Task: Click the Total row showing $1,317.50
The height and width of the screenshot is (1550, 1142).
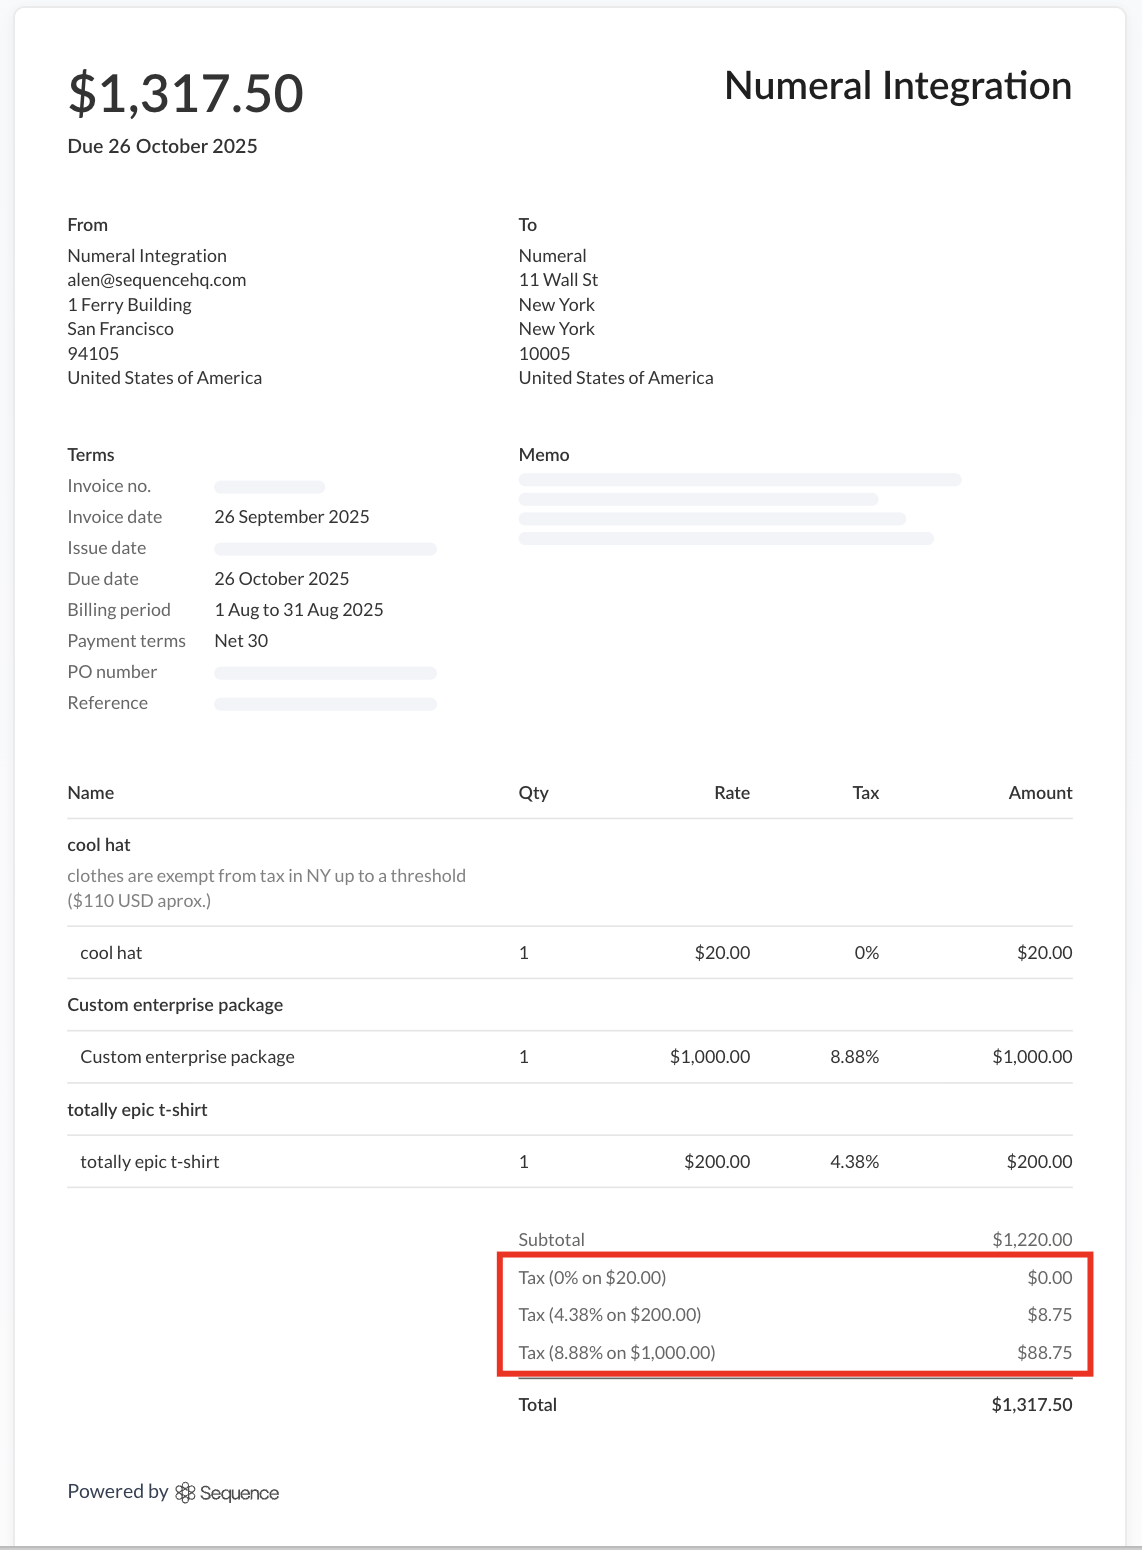Action: (795, 1404)
